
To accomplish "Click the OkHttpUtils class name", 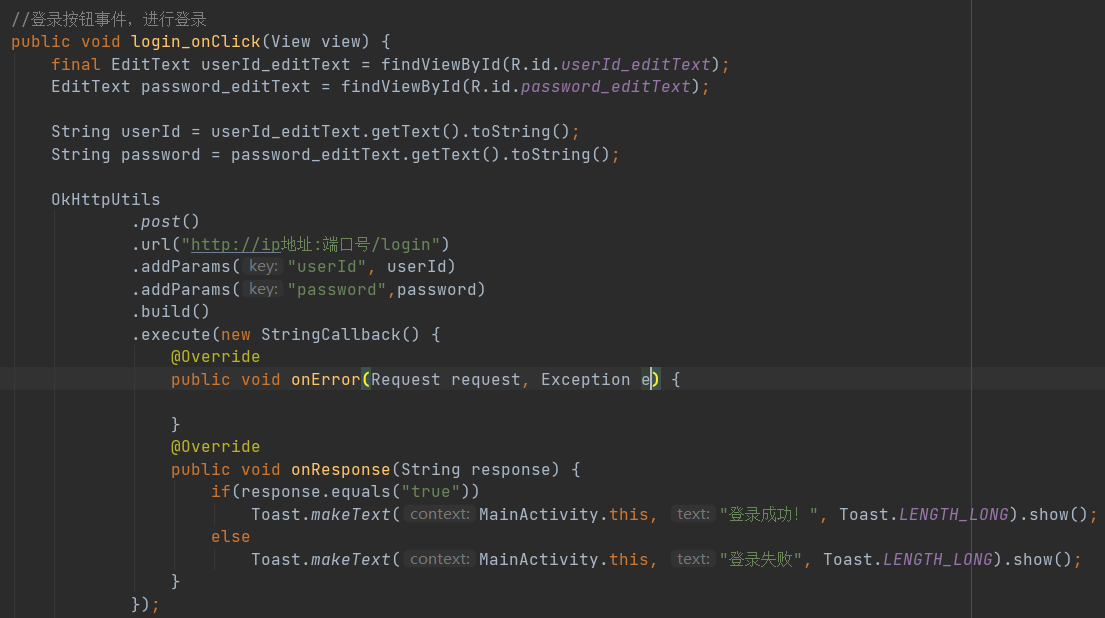I will click(105, 199).
